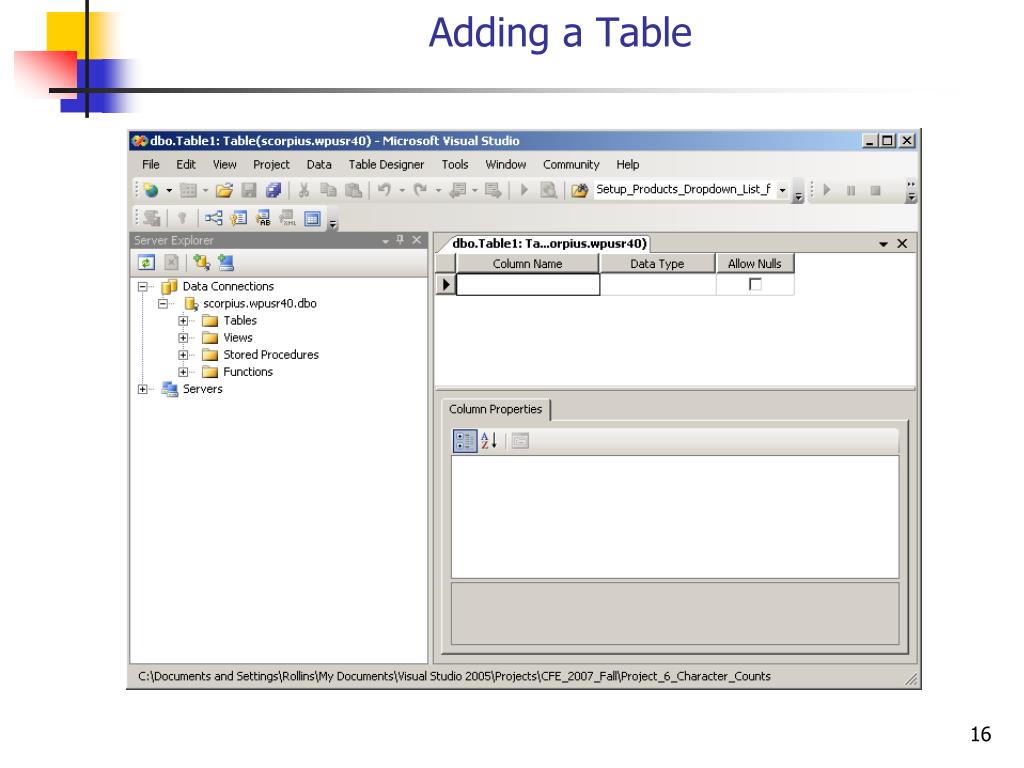Click the Categorized view icon in Column Properties
Image resolution: width=1024 pixels, height=768 pixels.
[465, 441]
